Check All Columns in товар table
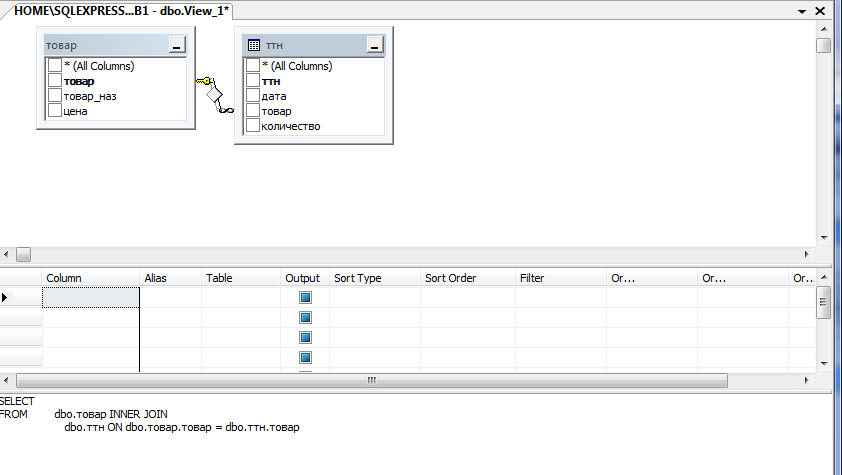The image size is (842, 475). click(55, 65)
